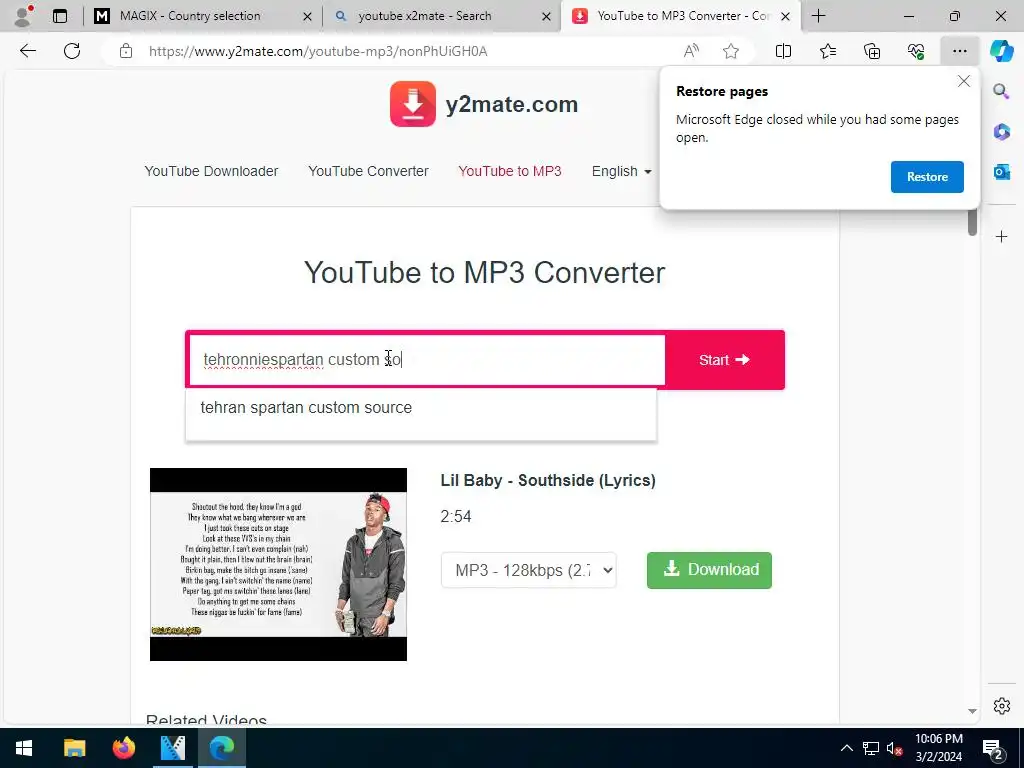Open the YouTube Downloader menu link

point(211,171)
